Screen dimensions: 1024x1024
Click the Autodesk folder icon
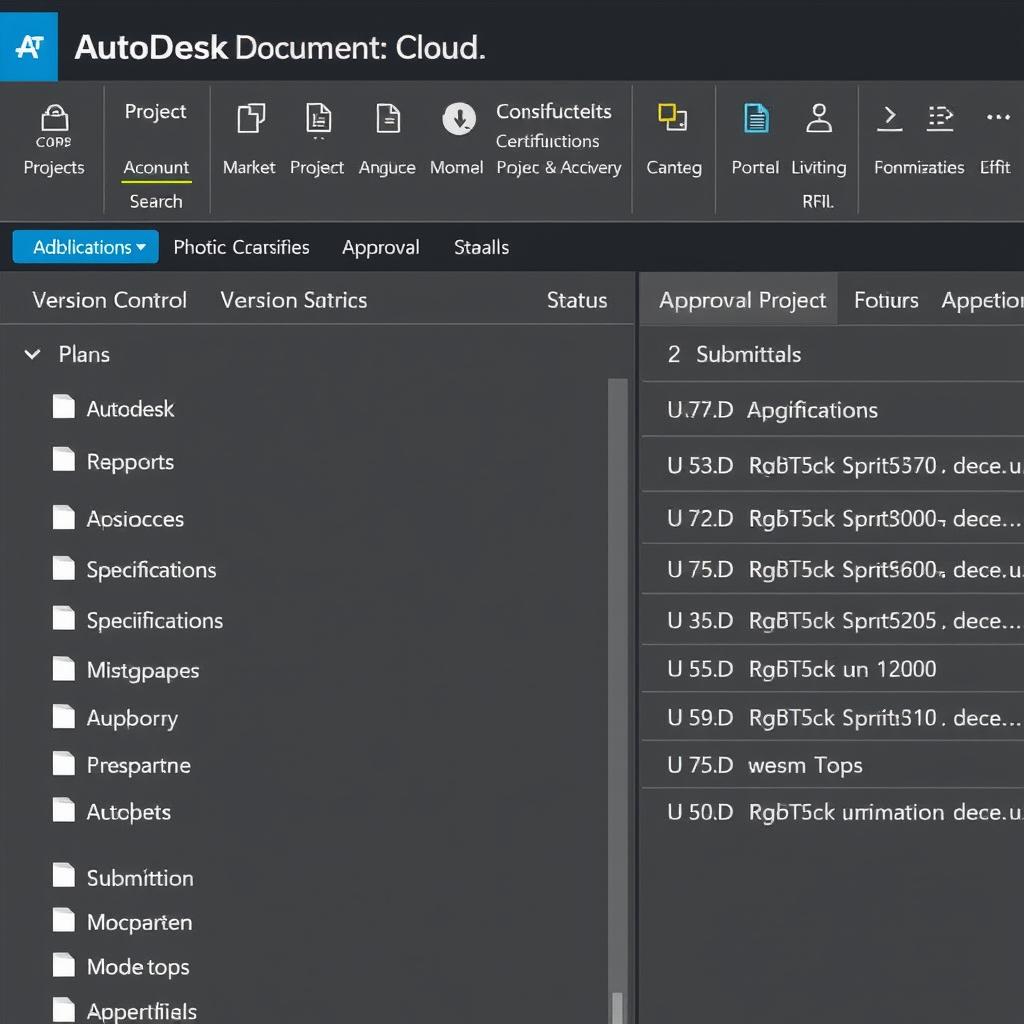63,406
